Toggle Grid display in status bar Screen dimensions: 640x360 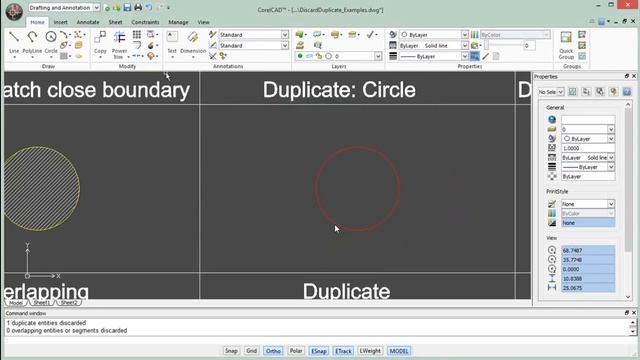(x=251, y=351)
